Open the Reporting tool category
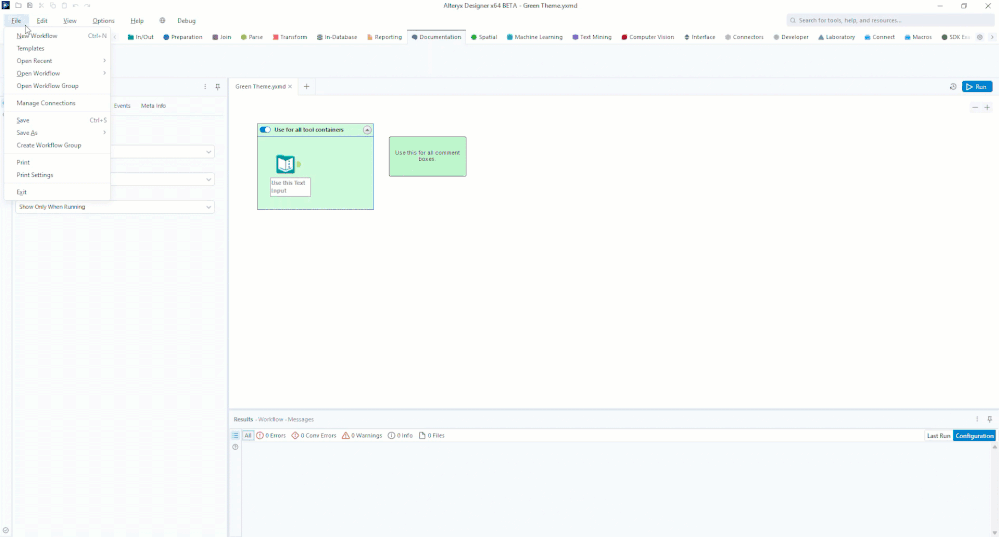 [x=384, y=37]
